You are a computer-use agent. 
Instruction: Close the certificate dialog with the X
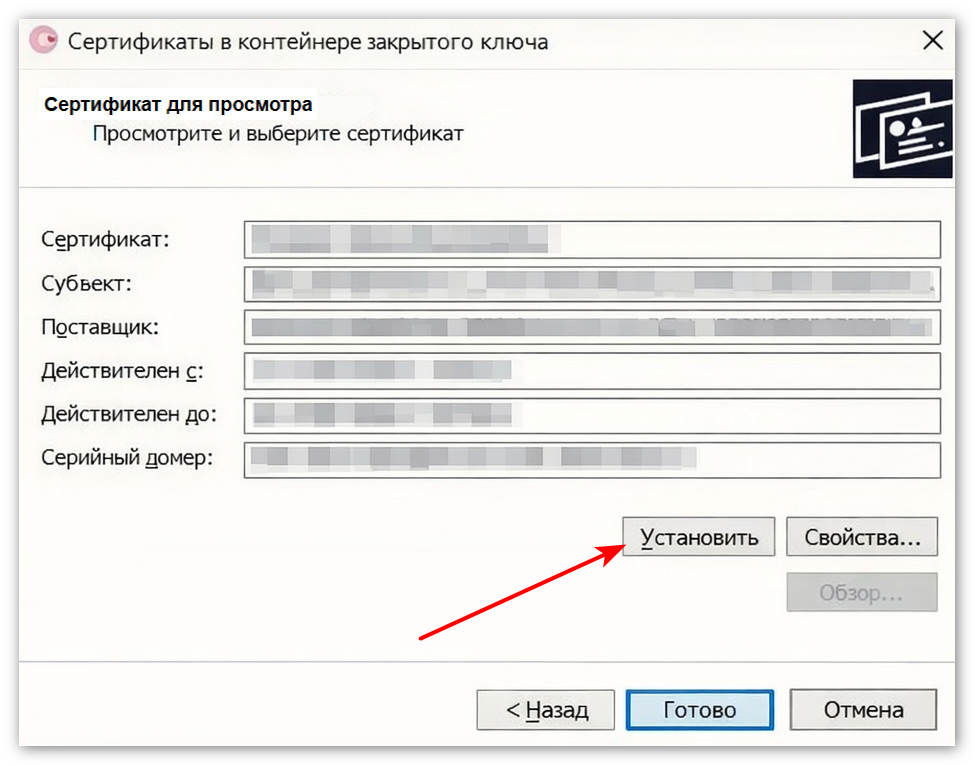[932, 41]
